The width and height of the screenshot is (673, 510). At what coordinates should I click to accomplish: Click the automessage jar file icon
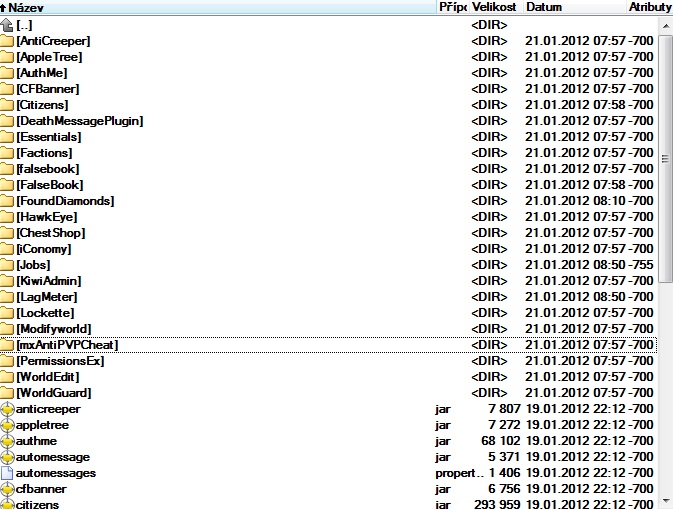coord(7,457)
